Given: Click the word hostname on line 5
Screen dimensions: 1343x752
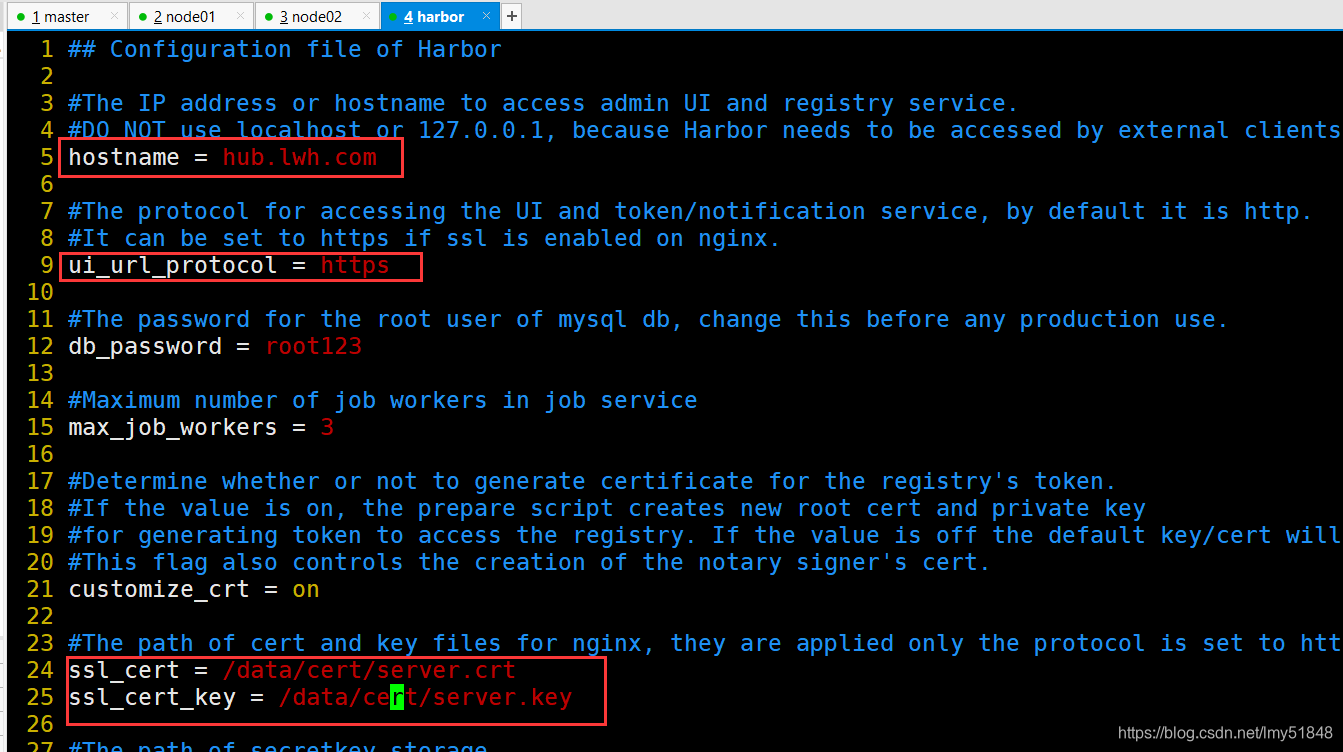Looking at the screenshot, I should [124, 158].
